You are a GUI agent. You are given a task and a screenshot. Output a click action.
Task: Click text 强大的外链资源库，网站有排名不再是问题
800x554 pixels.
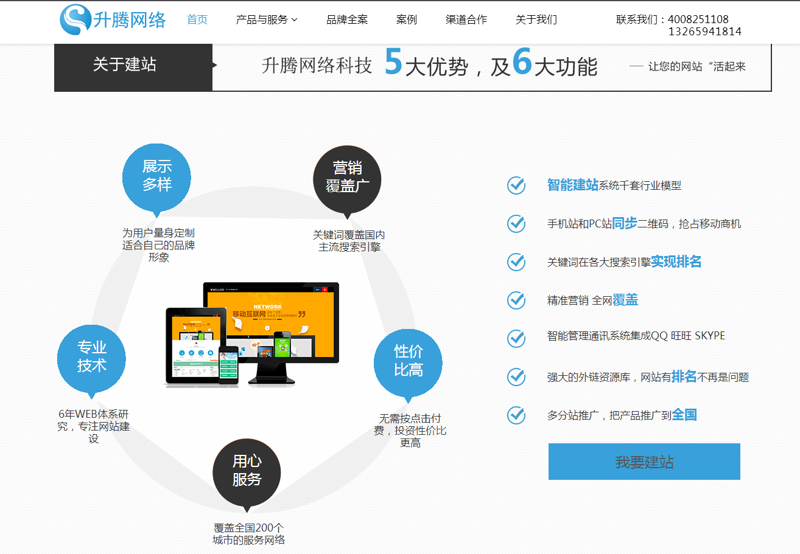tap(648, 377)
